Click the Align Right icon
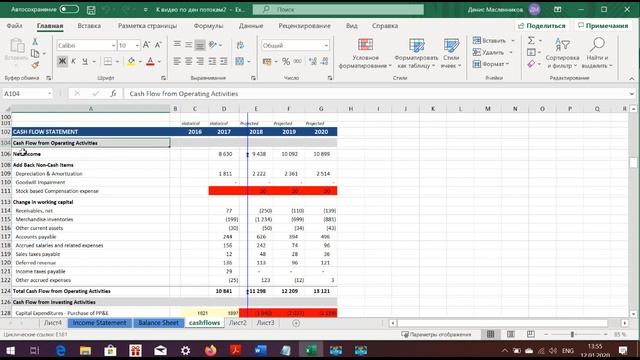This screenshot has height=360, width=640. [x=200, y=61]
